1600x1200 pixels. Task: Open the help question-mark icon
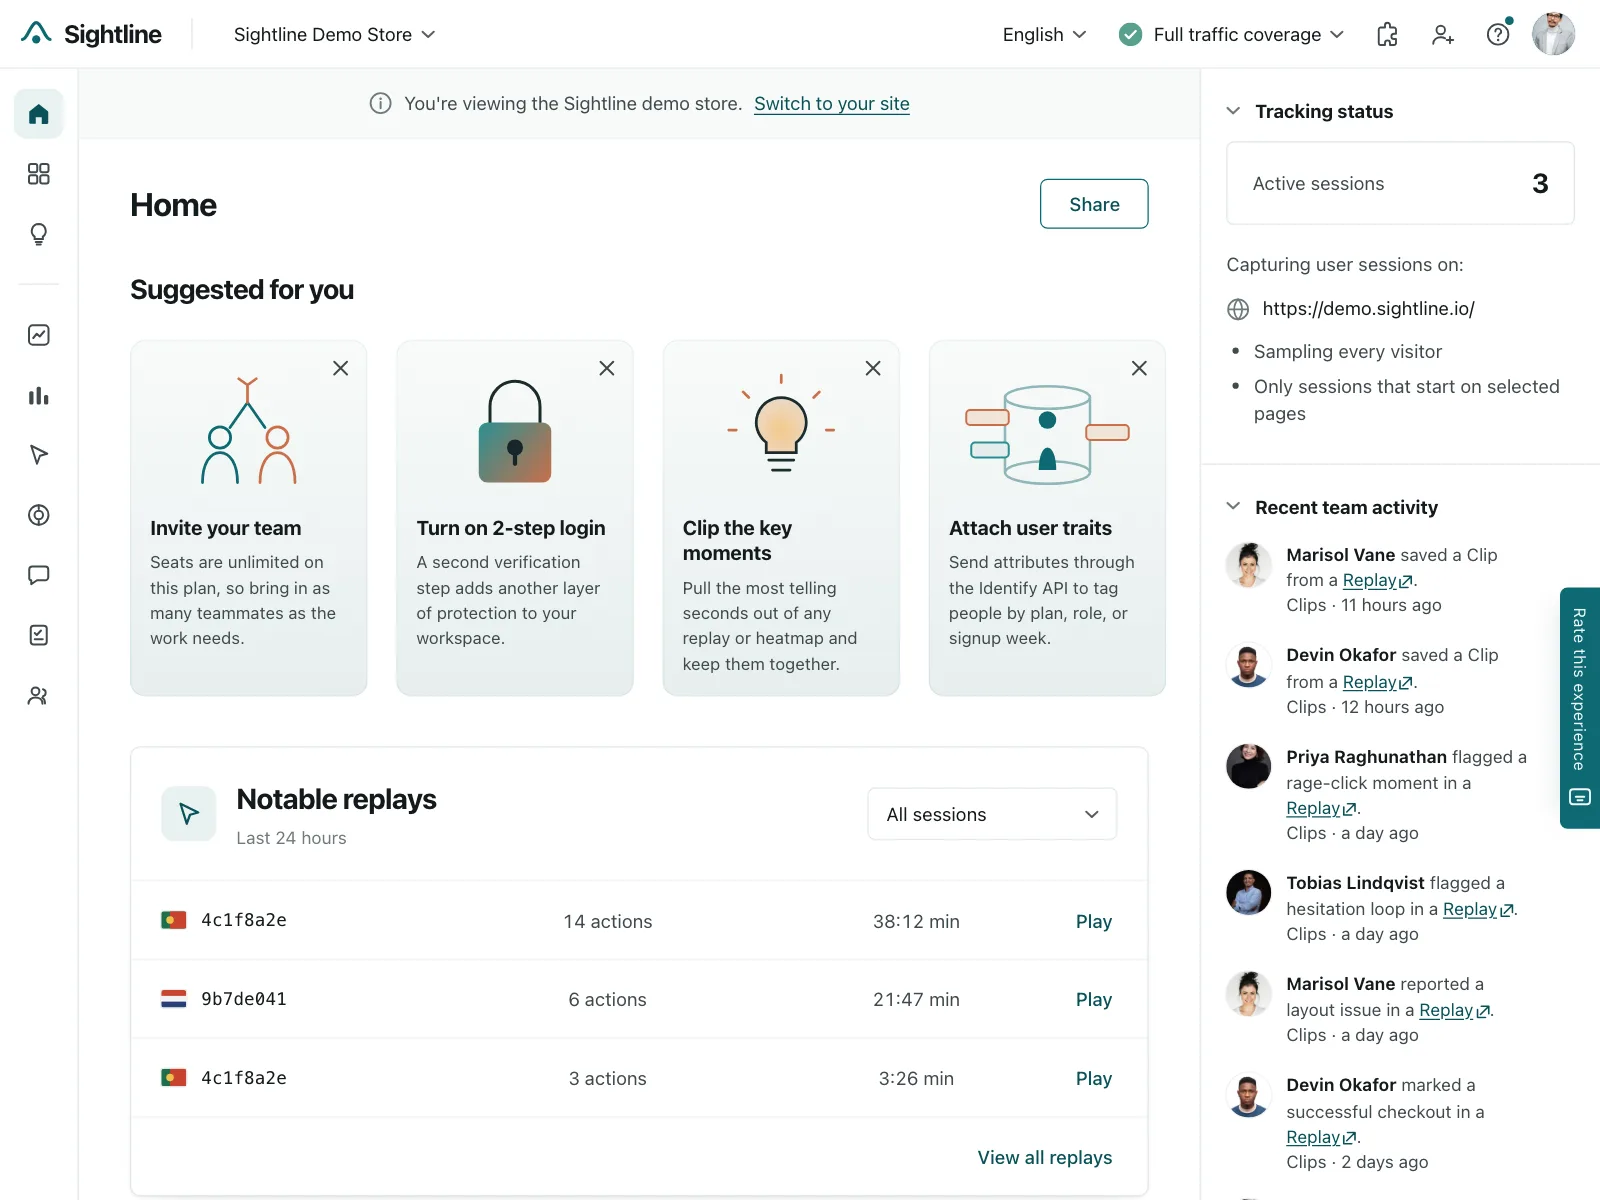tap(1498, 34)
